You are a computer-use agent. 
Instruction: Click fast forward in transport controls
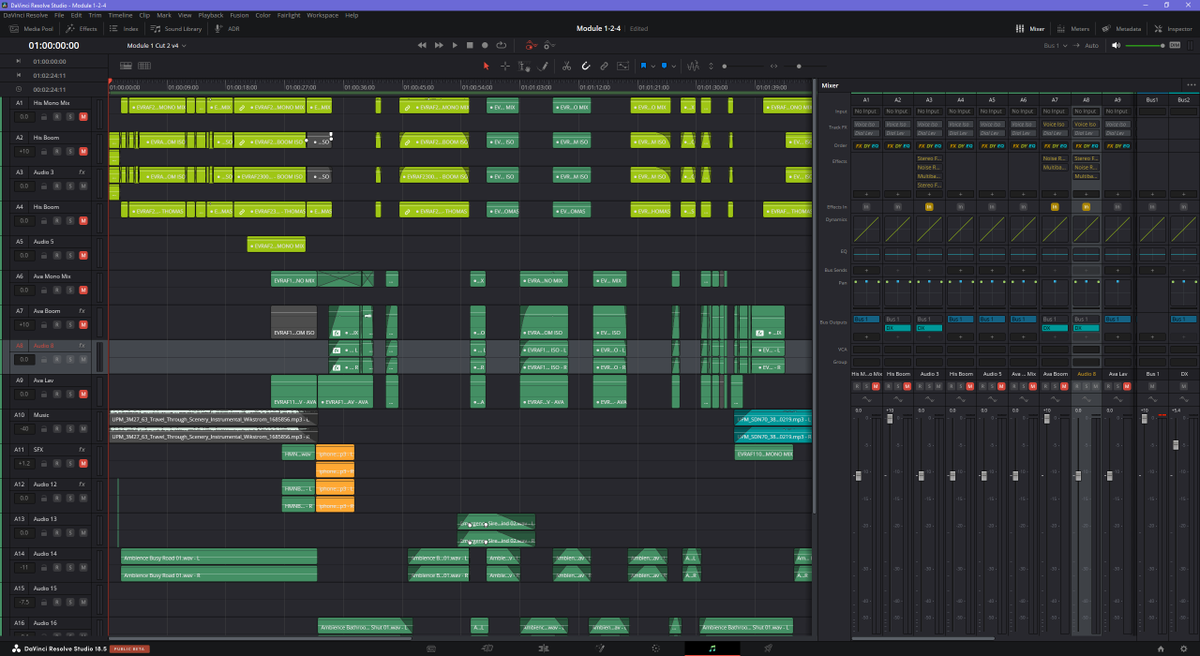click(x=439, y=45)
